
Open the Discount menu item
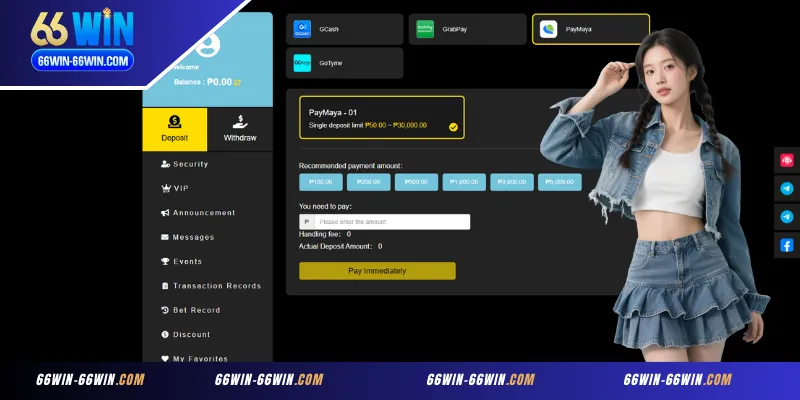[207, 335]
